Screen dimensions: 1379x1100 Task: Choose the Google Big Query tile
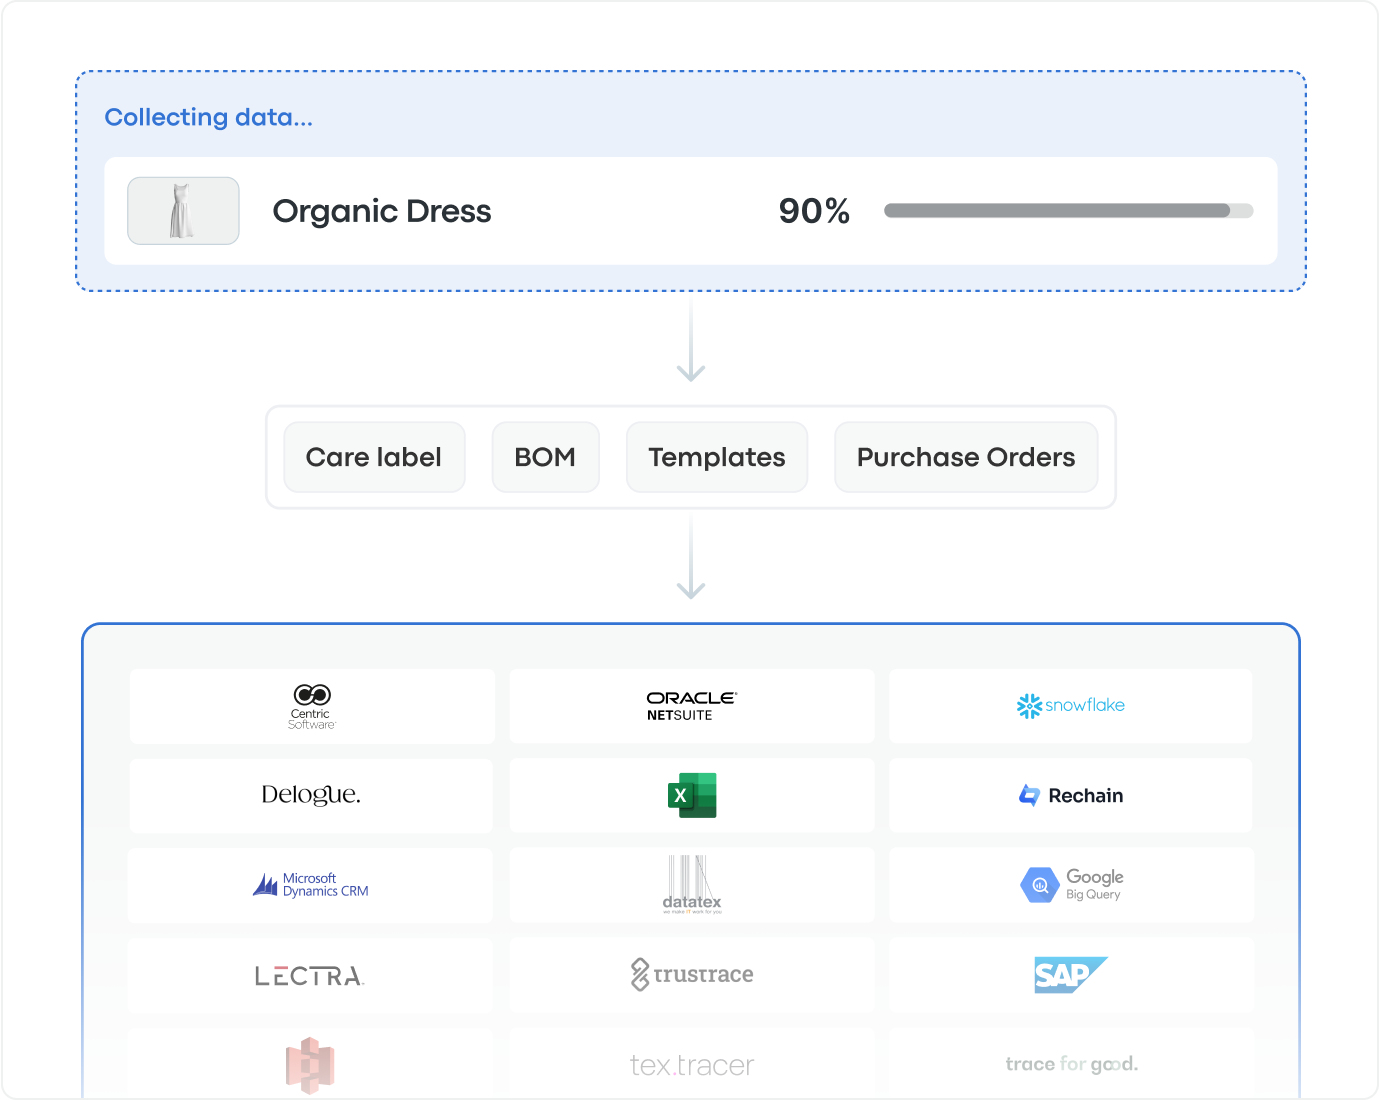1071,885
